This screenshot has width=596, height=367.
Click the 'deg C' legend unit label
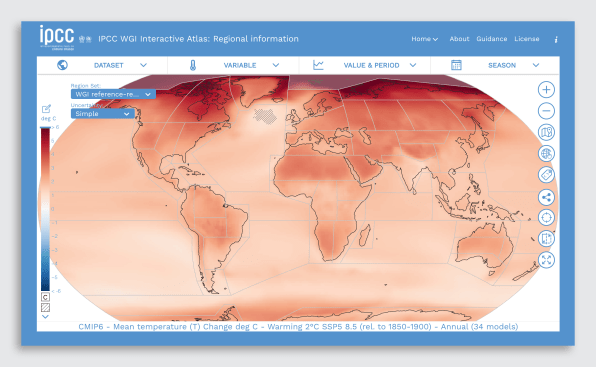click(x=48, y=119)
